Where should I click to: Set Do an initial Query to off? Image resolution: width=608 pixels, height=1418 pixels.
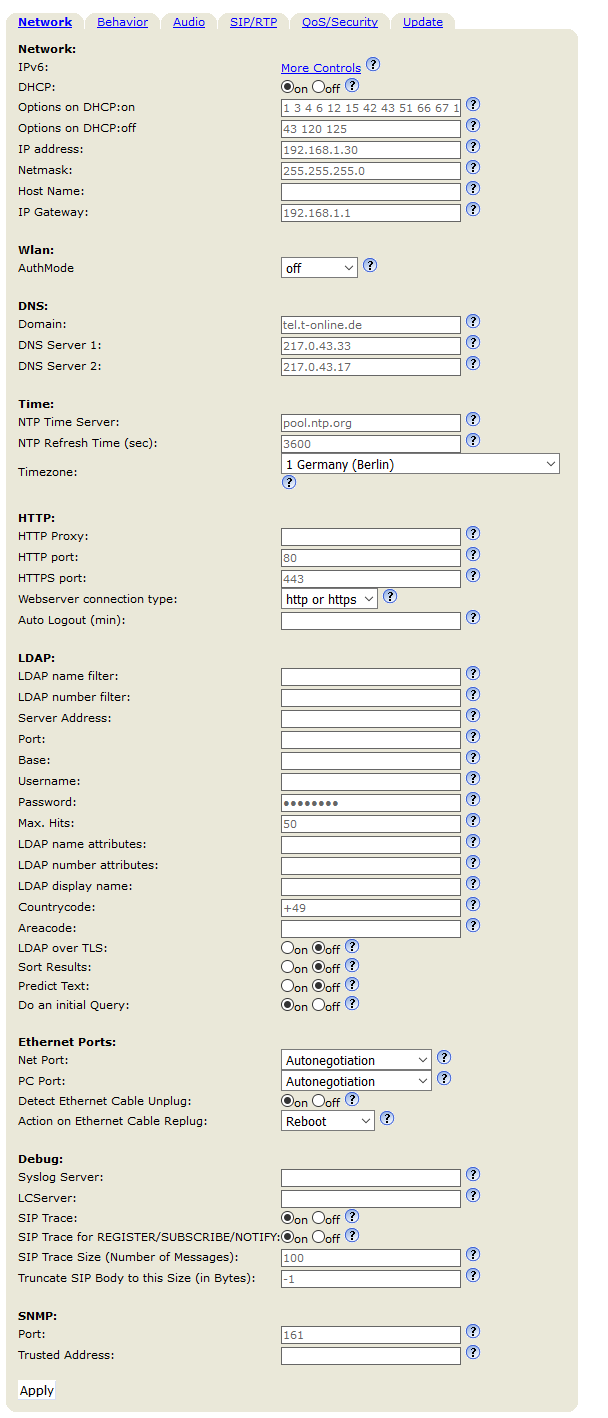pyautogui.click(x=319, y=1005)
